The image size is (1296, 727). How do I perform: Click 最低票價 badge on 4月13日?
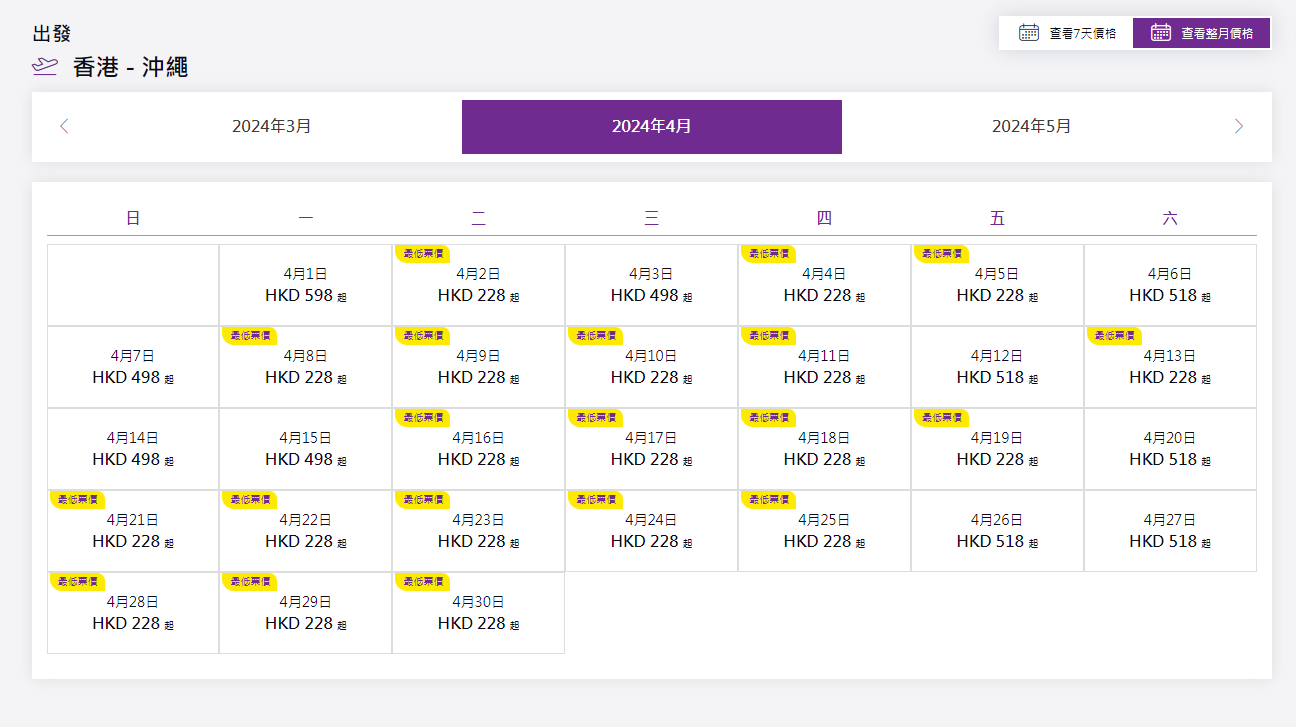(1114, 336)
